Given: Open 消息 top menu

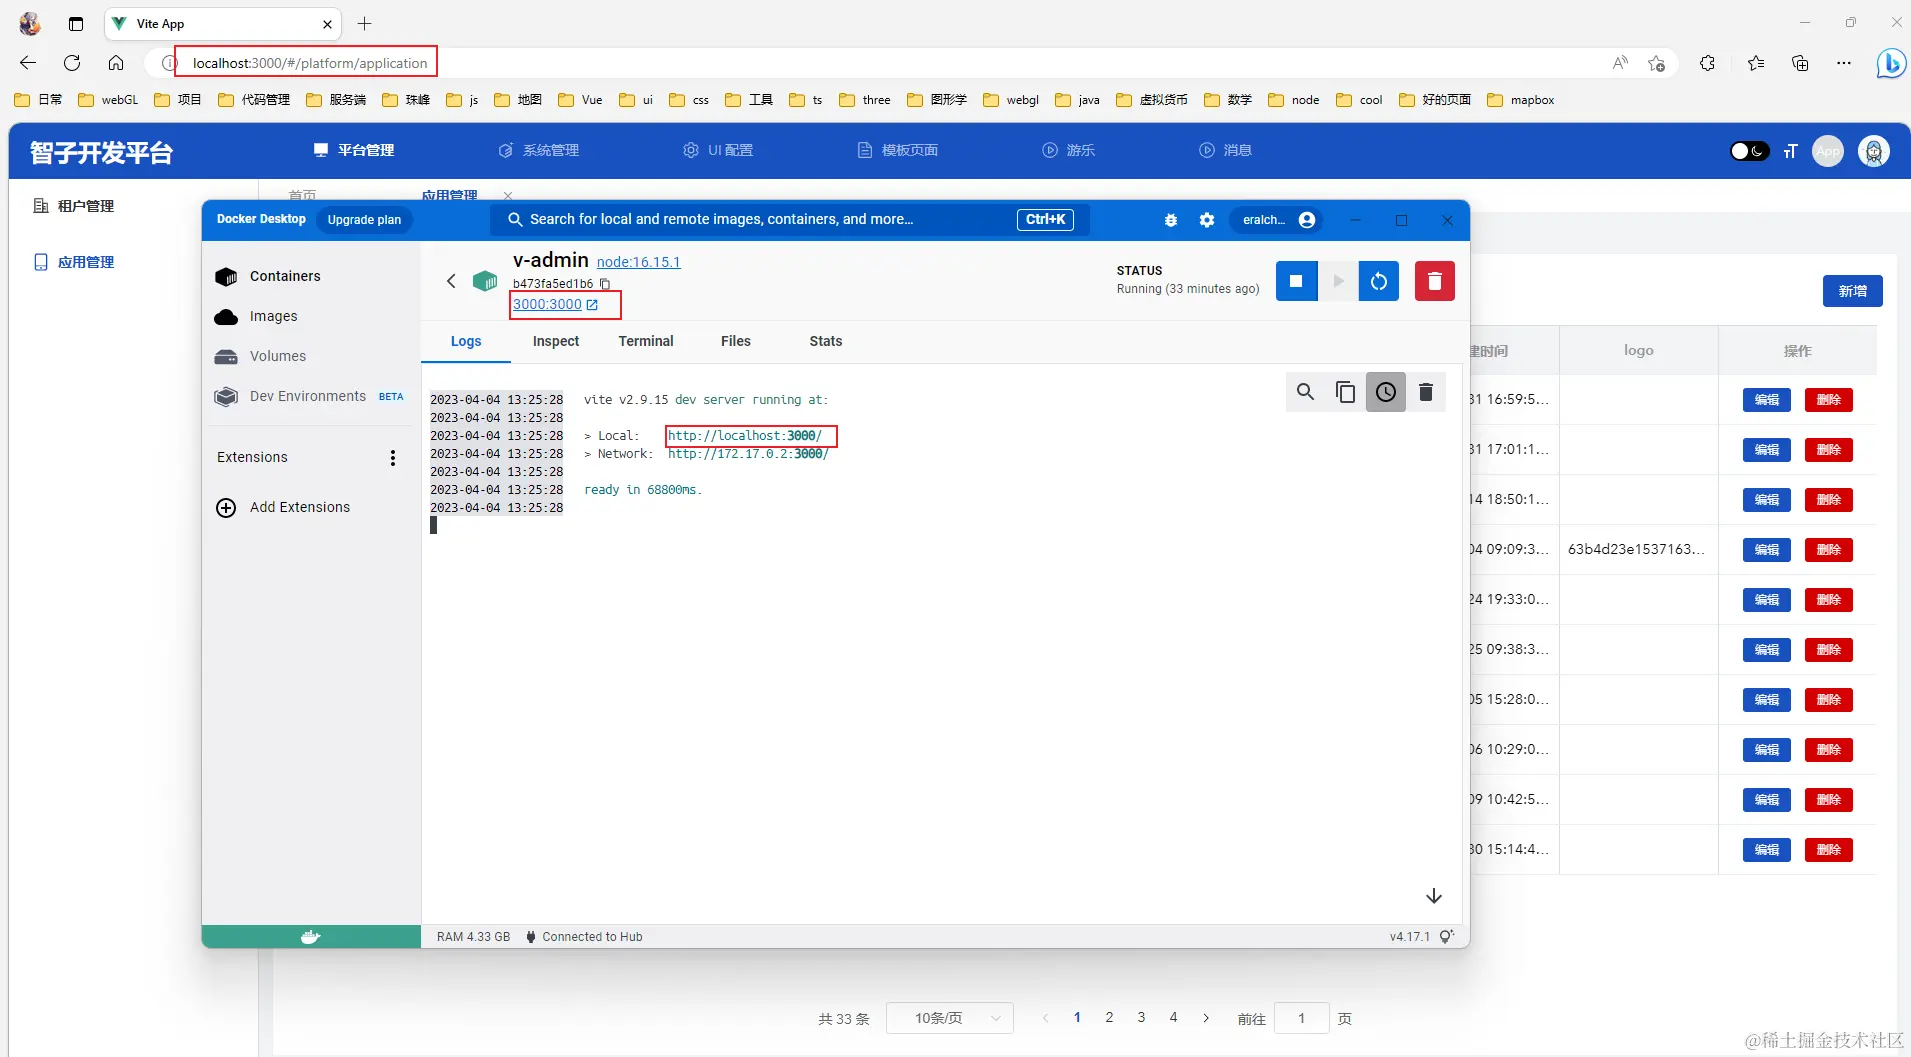Looking at the screenshot, I should tap(1226, 150).
